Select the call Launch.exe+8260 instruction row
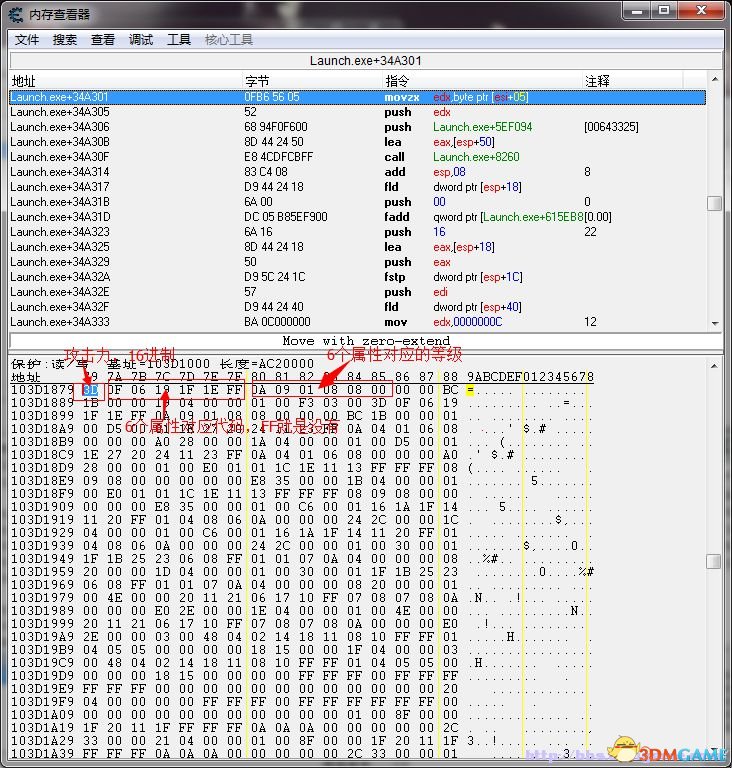The height and width of the screenshot is (768, 732). 358,157
